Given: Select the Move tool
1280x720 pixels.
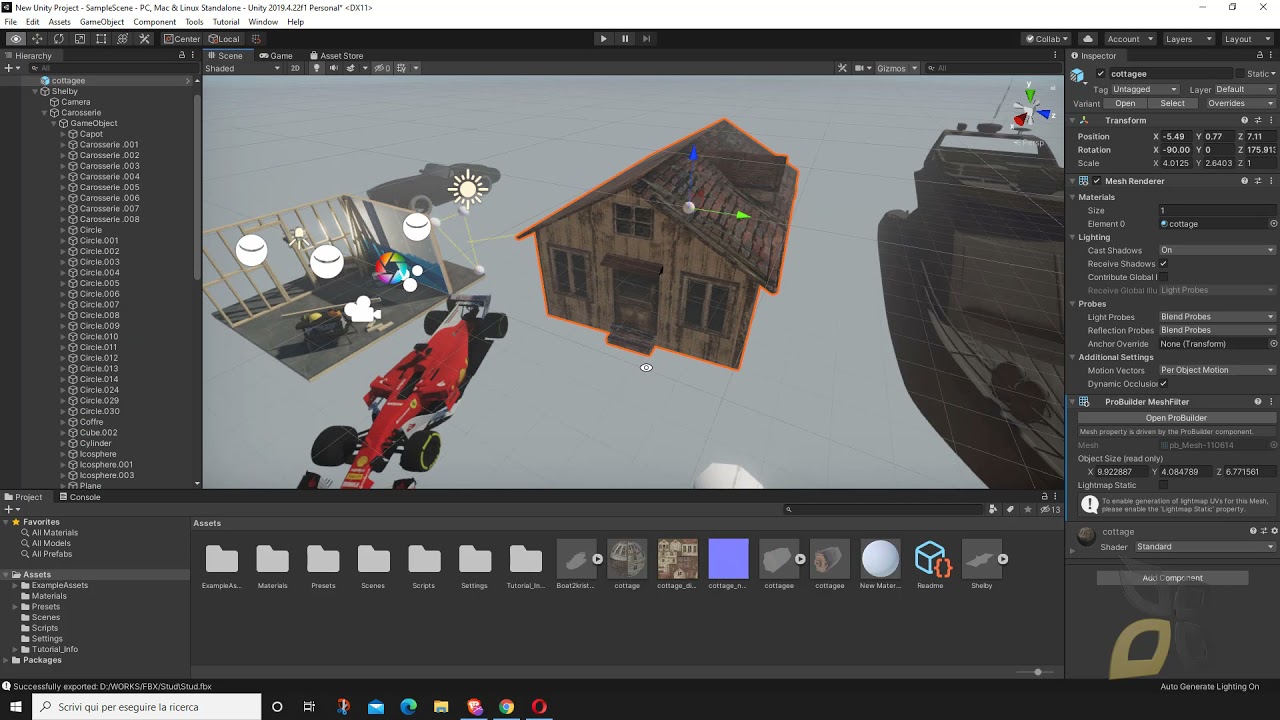Looking at the screenshot, I should (x=37, y=39).
